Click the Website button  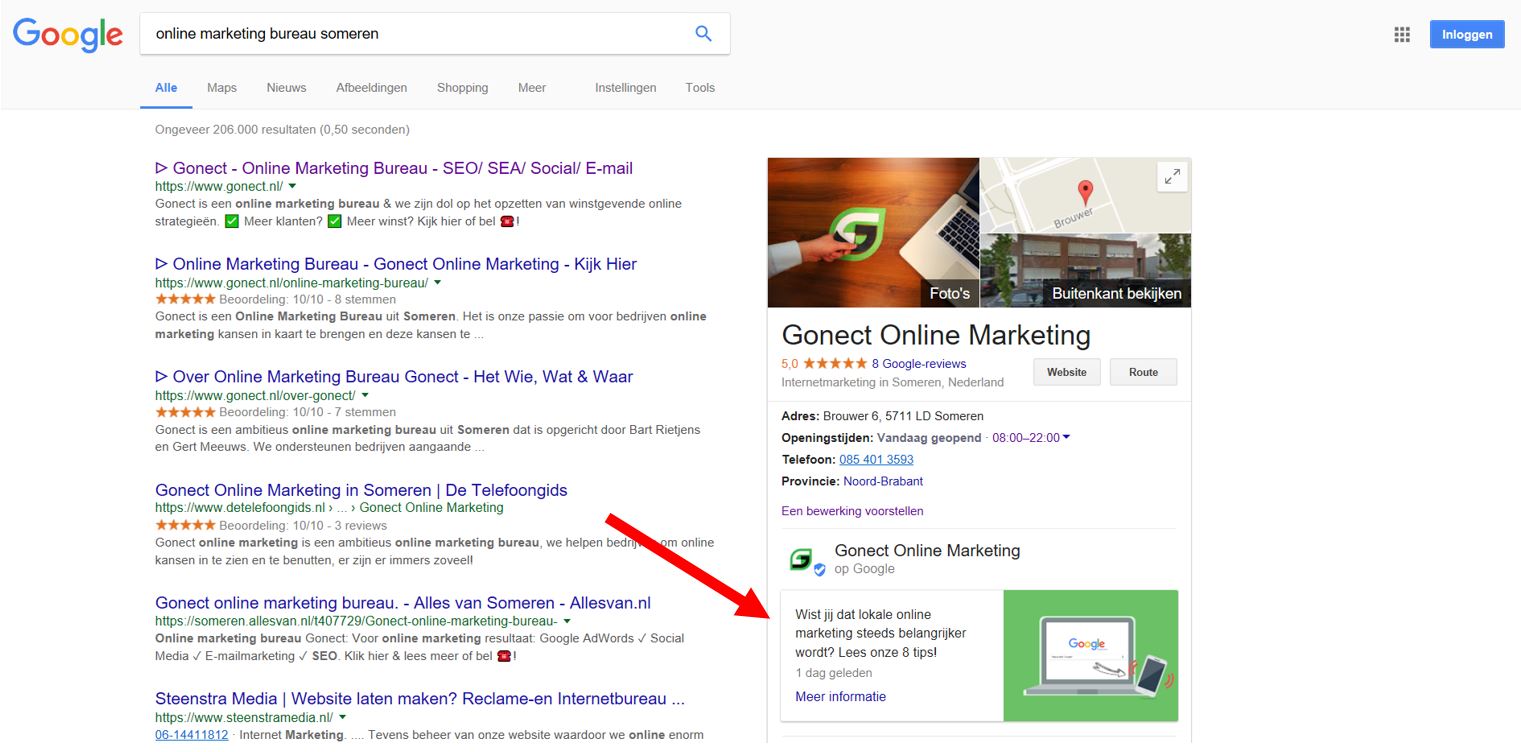[1066, 372]
